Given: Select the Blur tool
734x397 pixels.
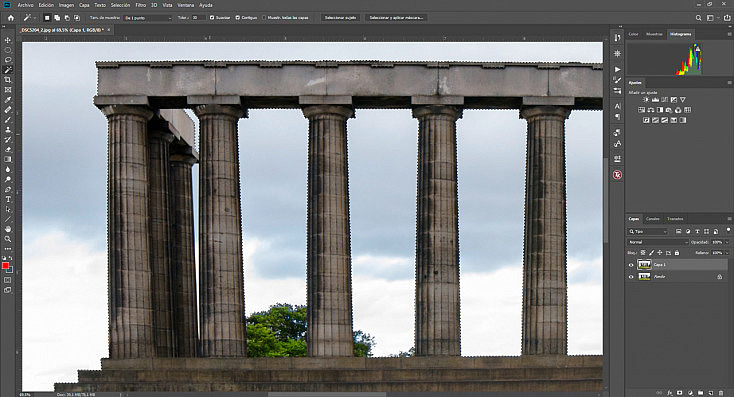Looking at the screenshot, I should pos(8,169).
